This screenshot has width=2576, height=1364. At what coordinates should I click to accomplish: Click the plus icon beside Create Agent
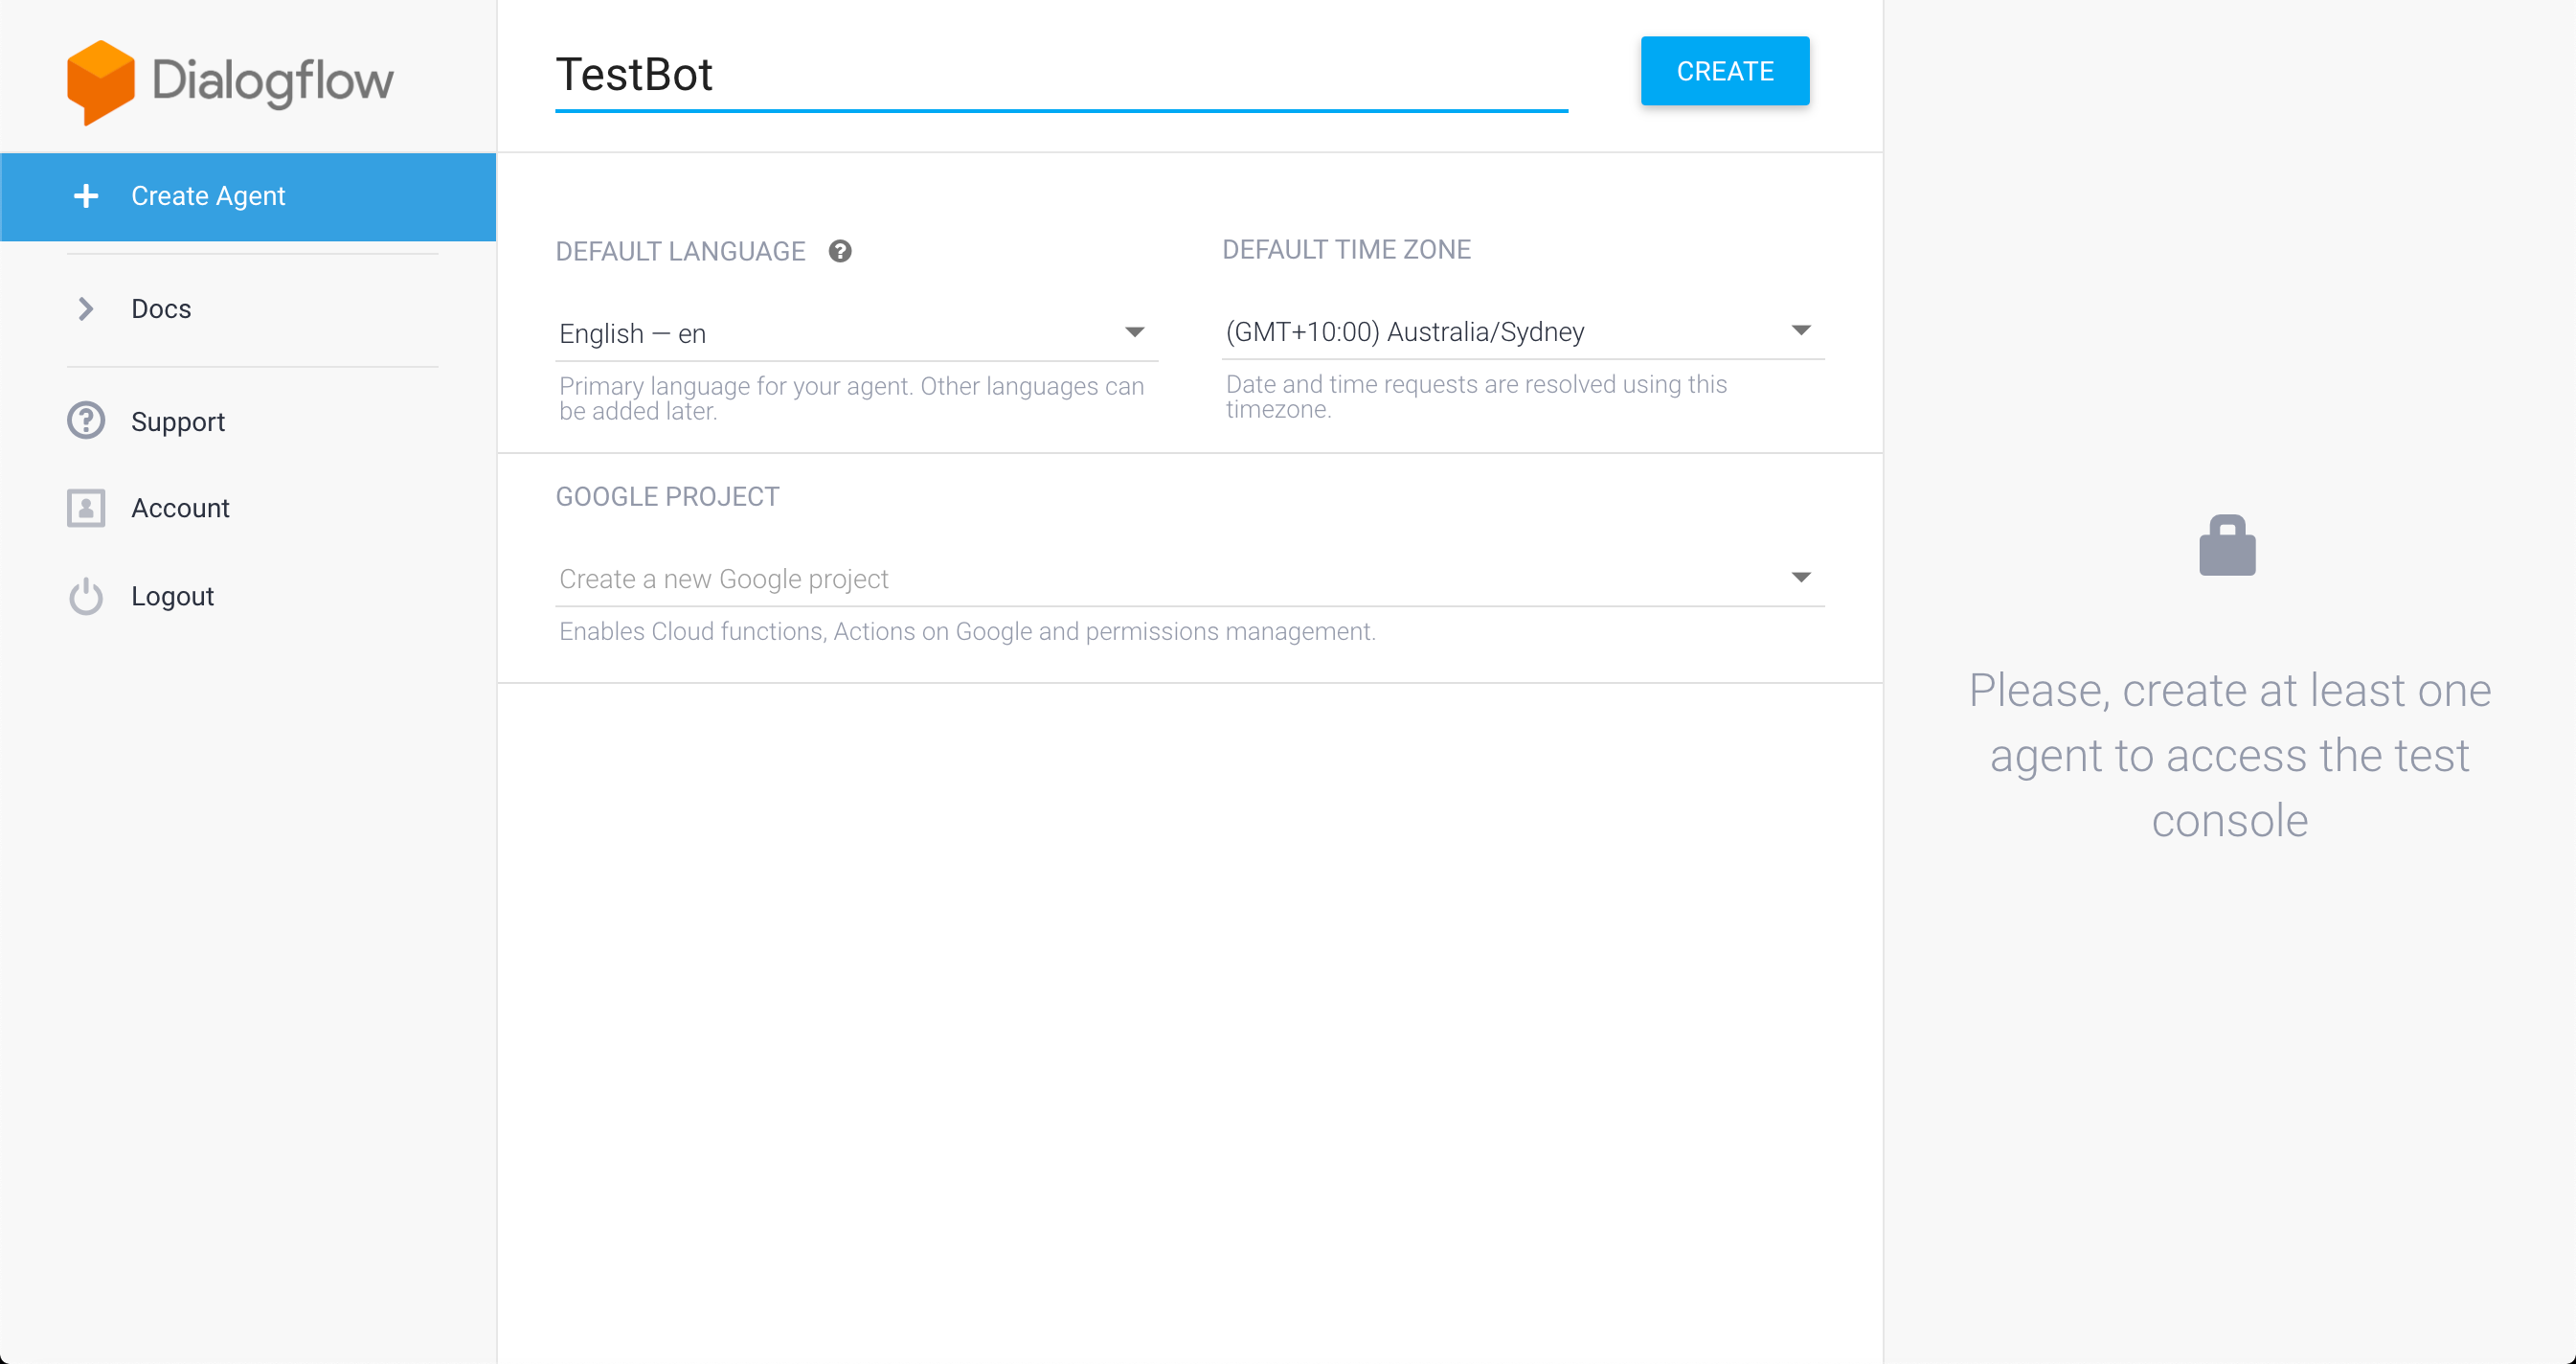(86, 196)
